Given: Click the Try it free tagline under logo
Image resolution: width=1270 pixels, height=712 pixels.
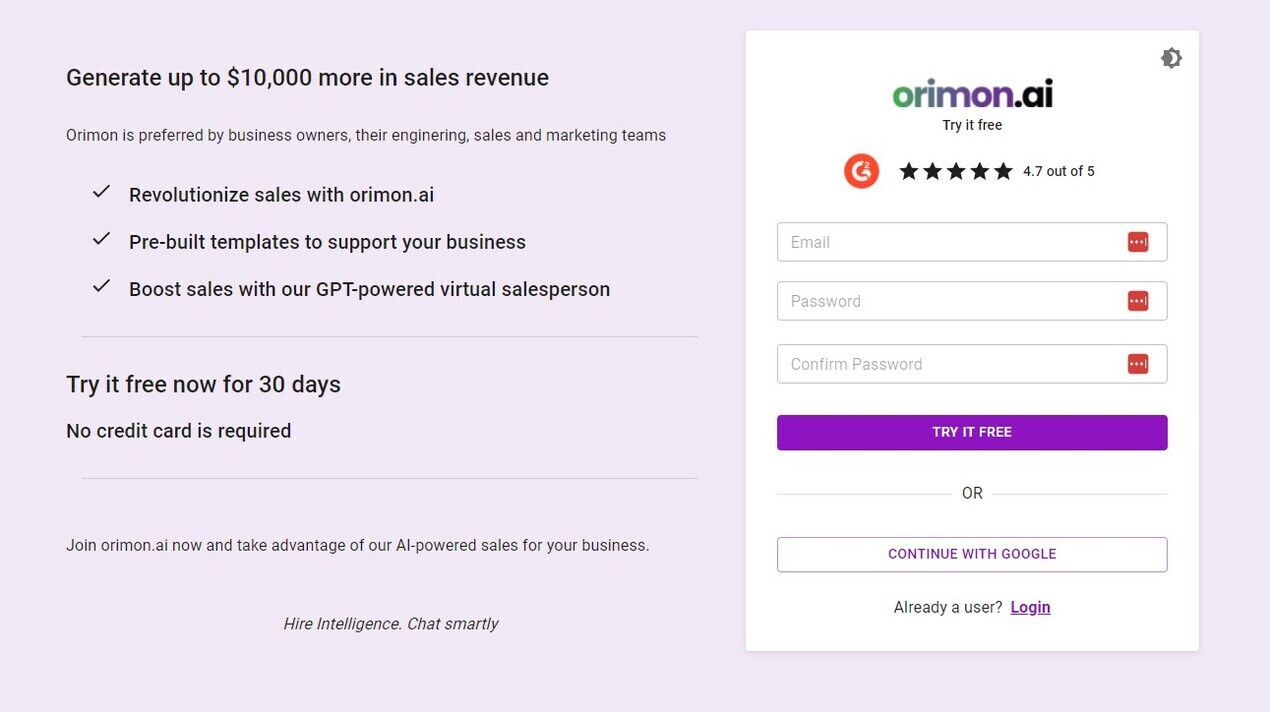Looking at the screenshot, I should click(x=972, y=125).
